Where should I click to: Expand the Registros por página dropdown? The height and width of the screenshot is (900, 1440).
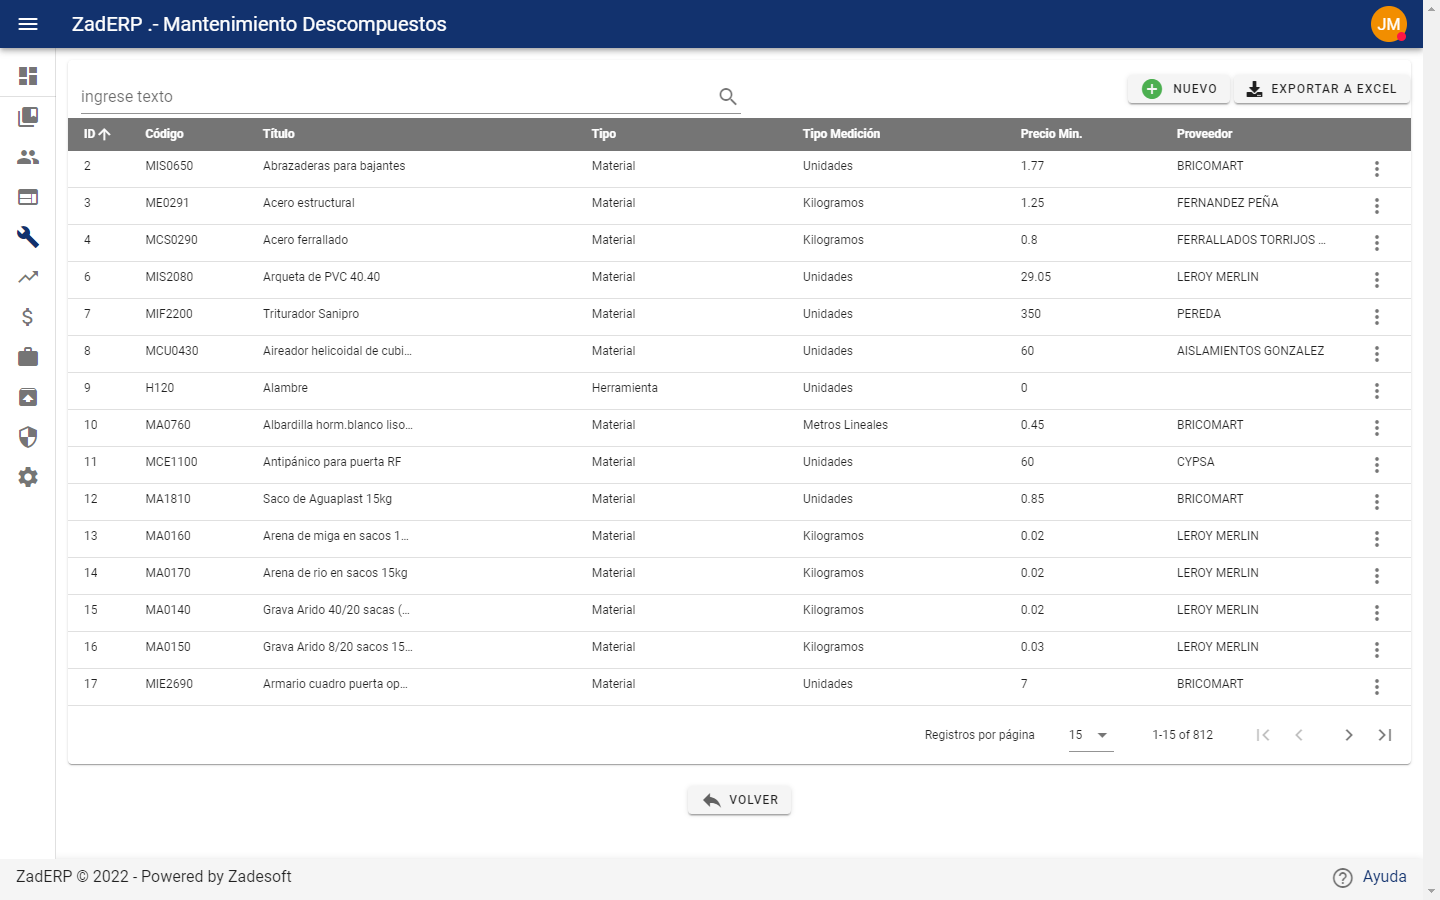point(1091,735)
